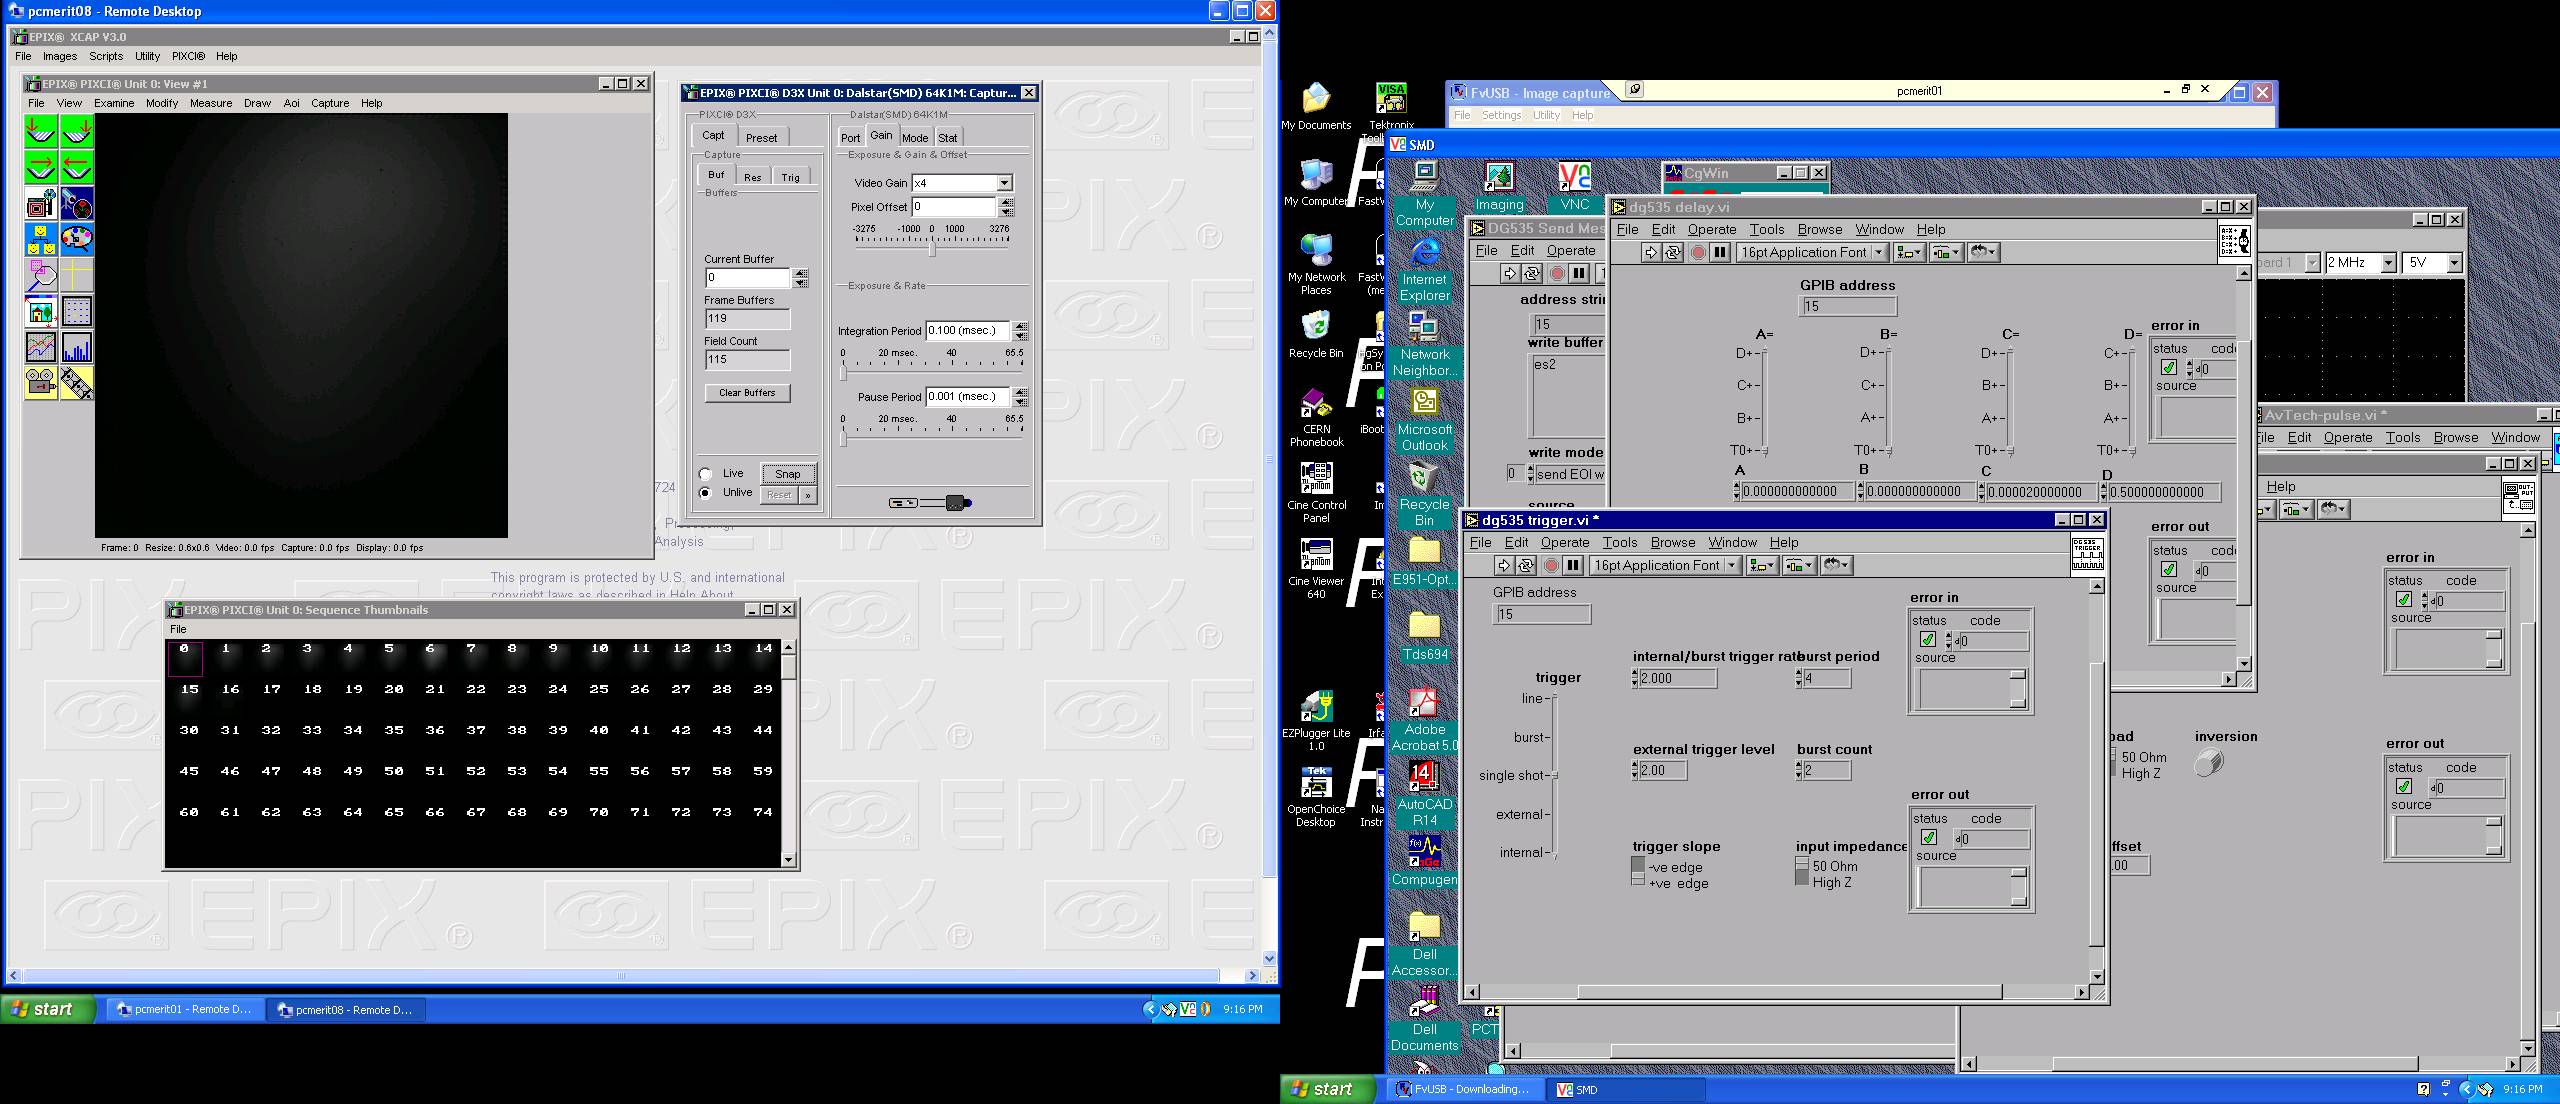This screenshot has height=1104, width=2560.
Task: Toggle error out status checkbox in trigger.vi
Action: 1929,838
